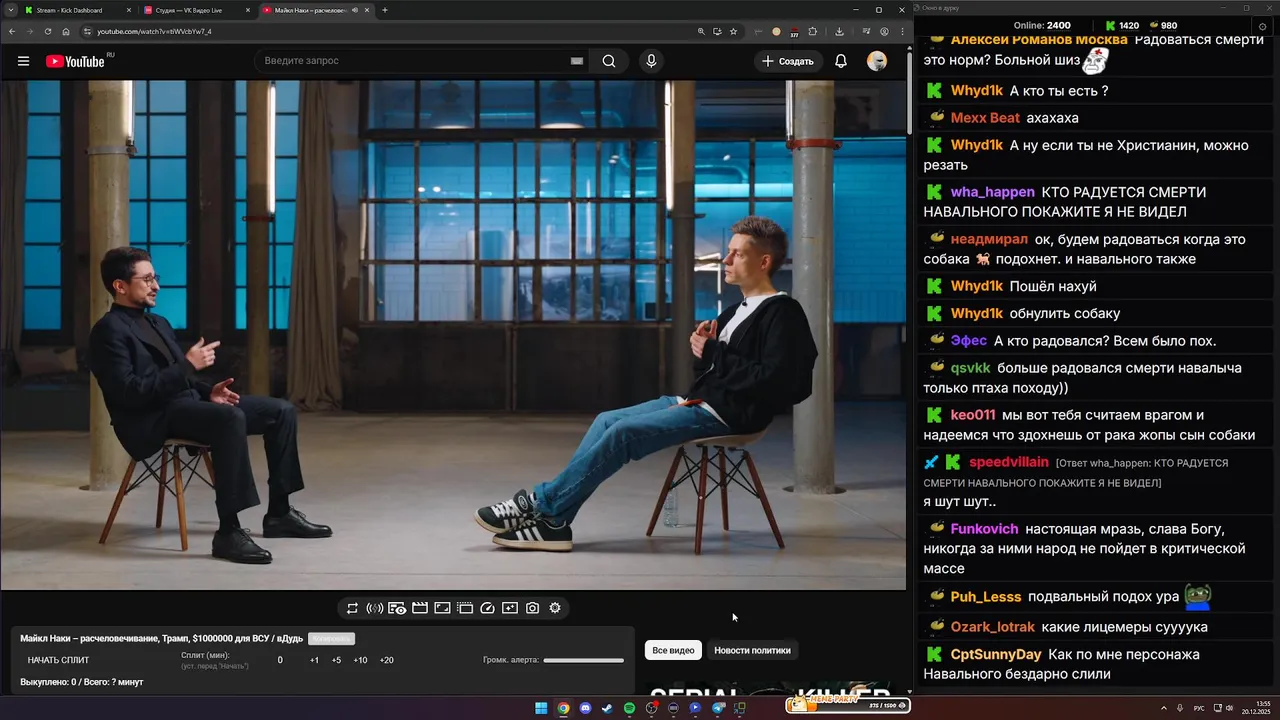Viewport: 1280px width, 720px height.
Task: Click the MEME PARTY widget over the taskbar
Action: click(847, 705)
